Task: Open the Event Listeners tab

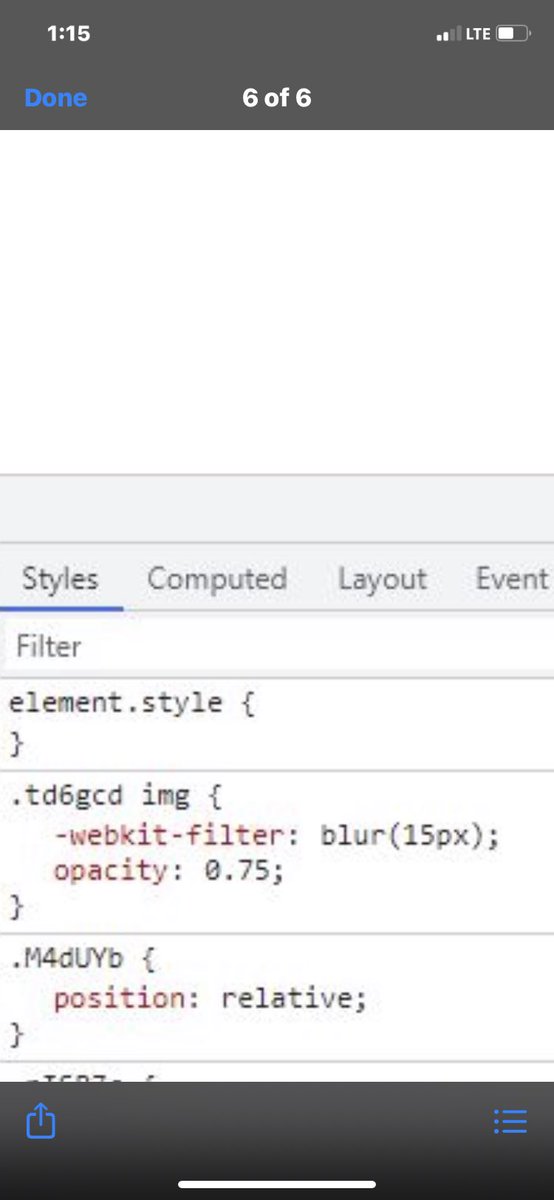Action: (x=512, y=579)
